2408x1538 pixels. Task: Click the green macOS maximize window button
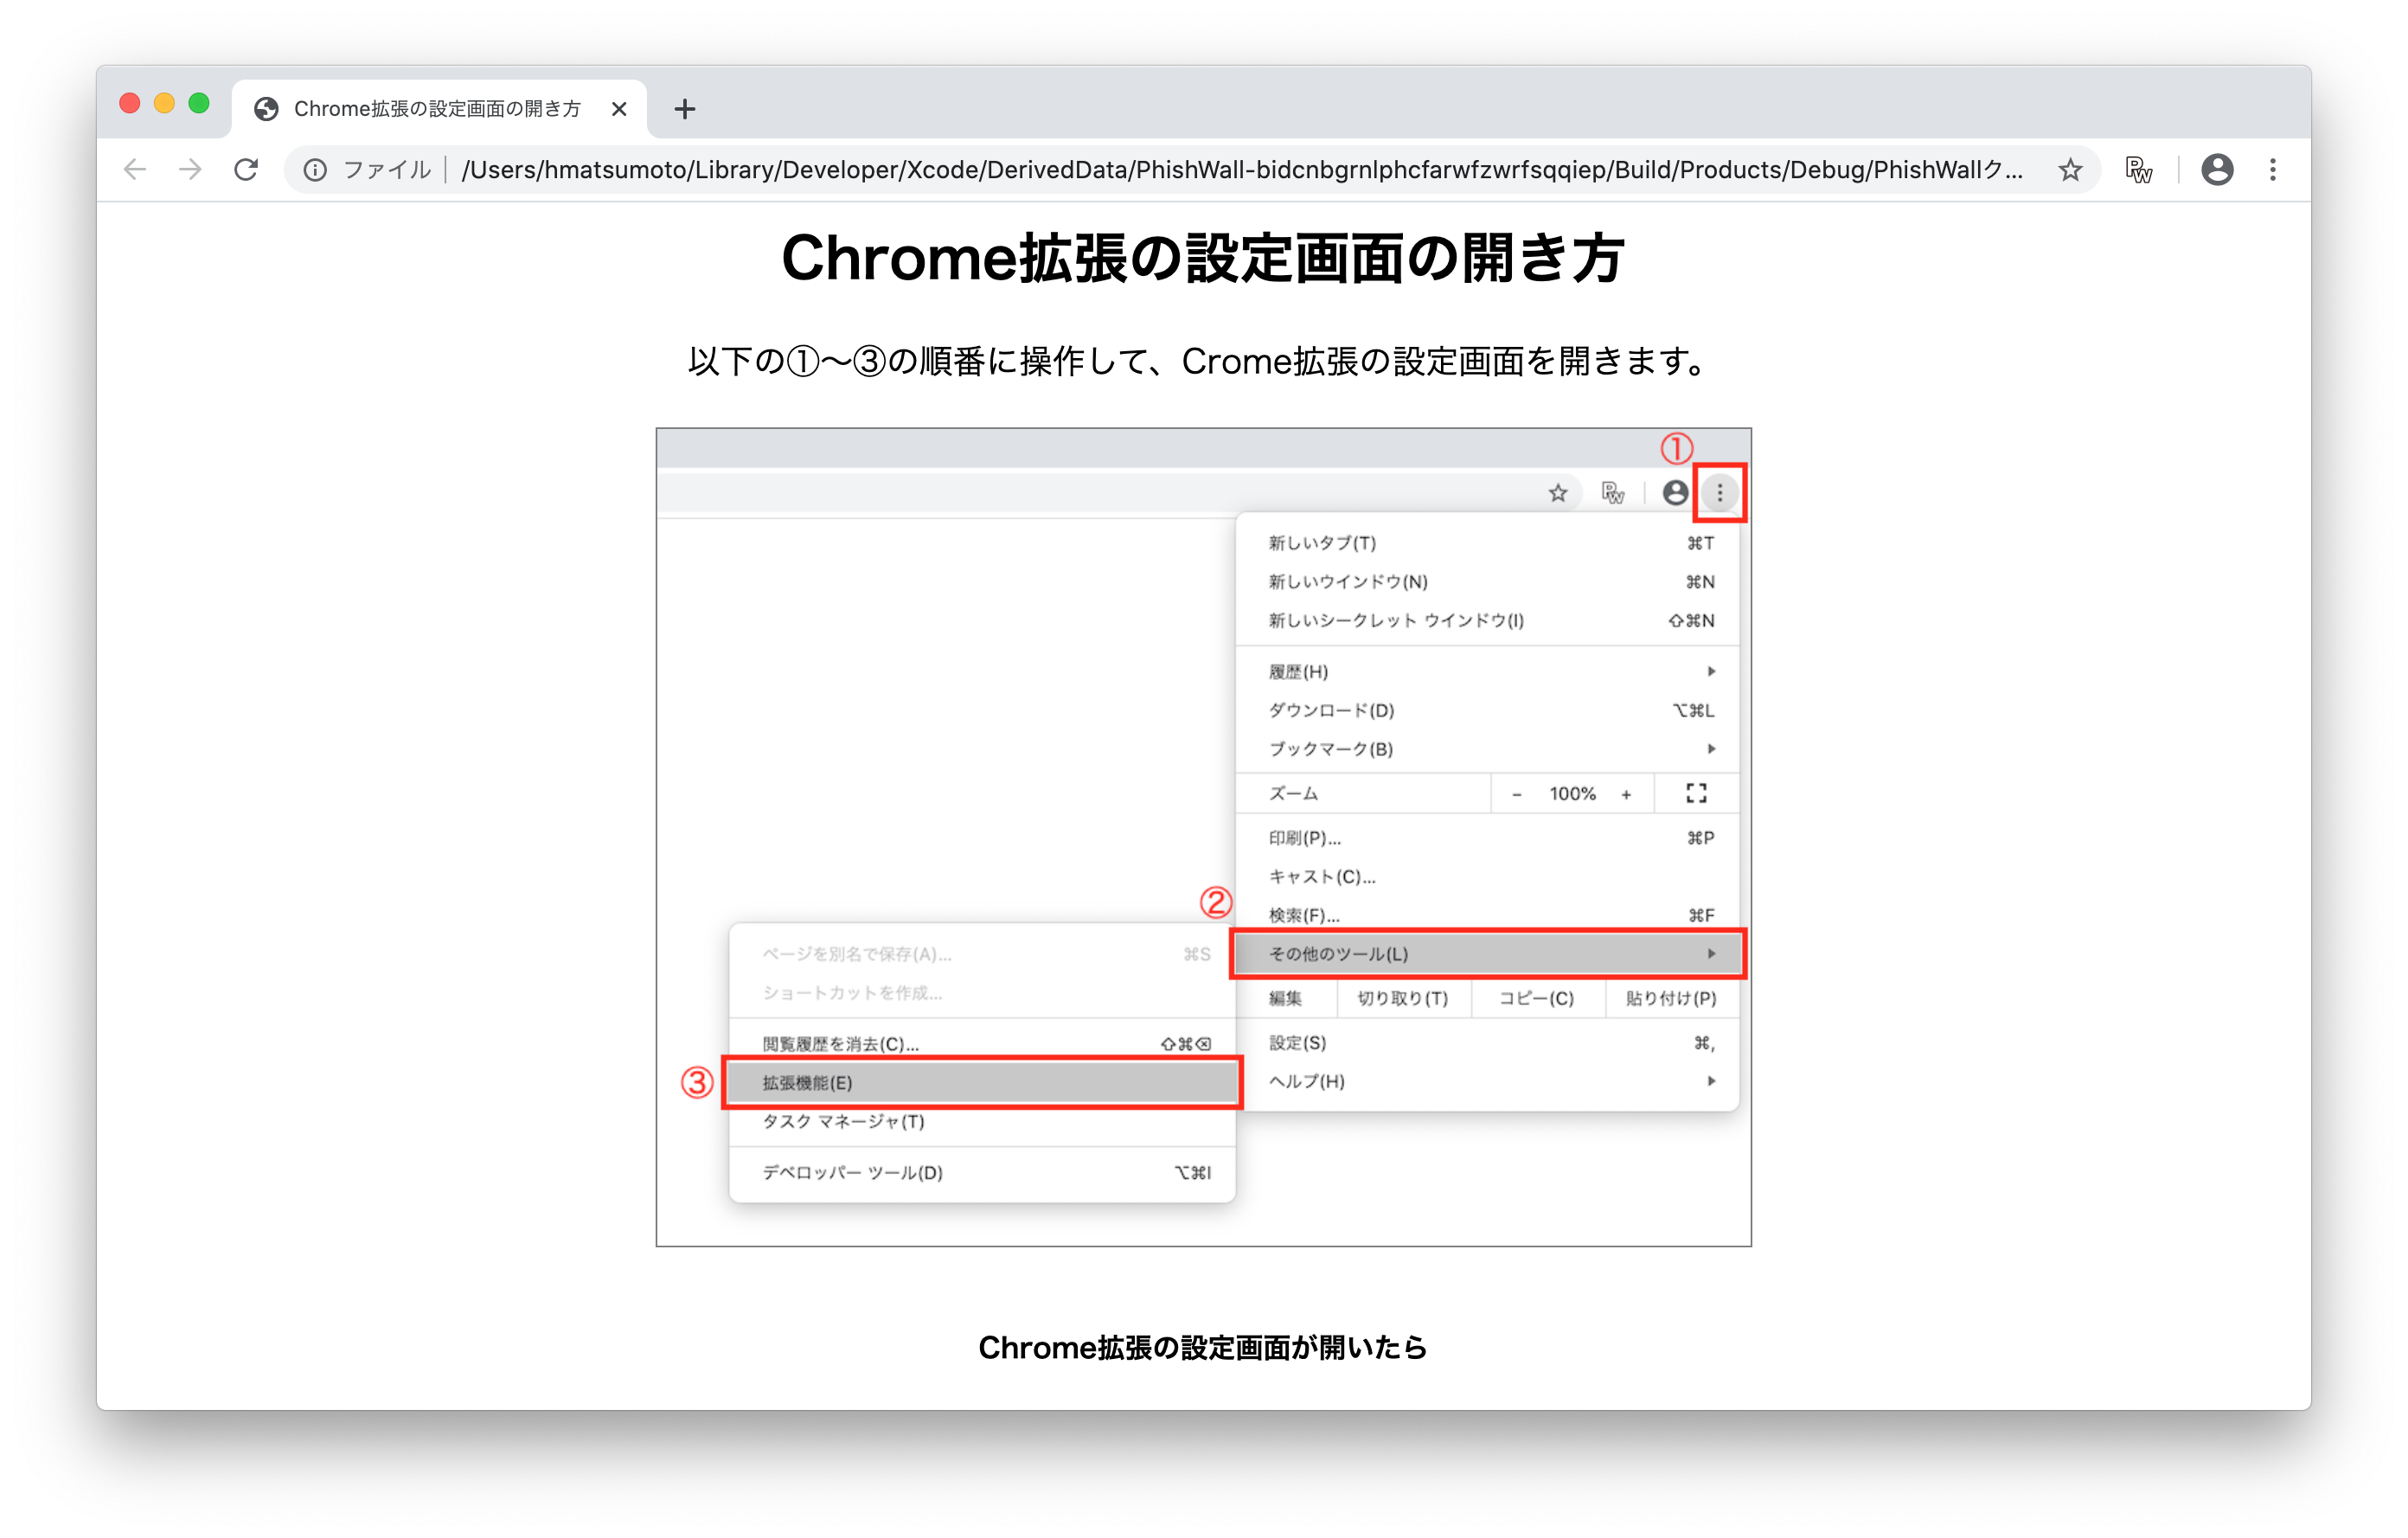tap(199, 103)
